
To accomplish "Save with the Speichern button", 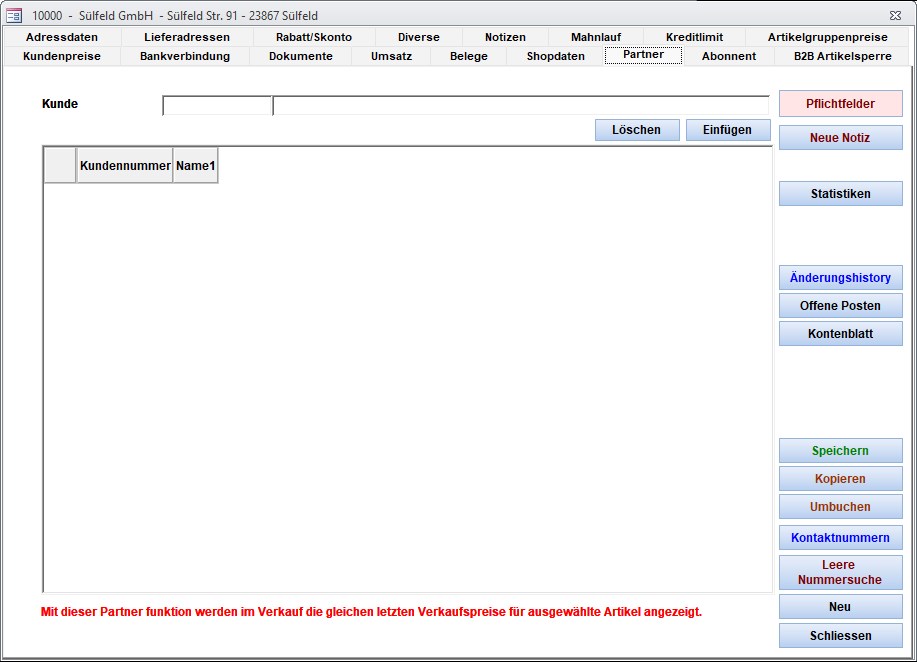I will pyautogui.click(x=840, y=451).
